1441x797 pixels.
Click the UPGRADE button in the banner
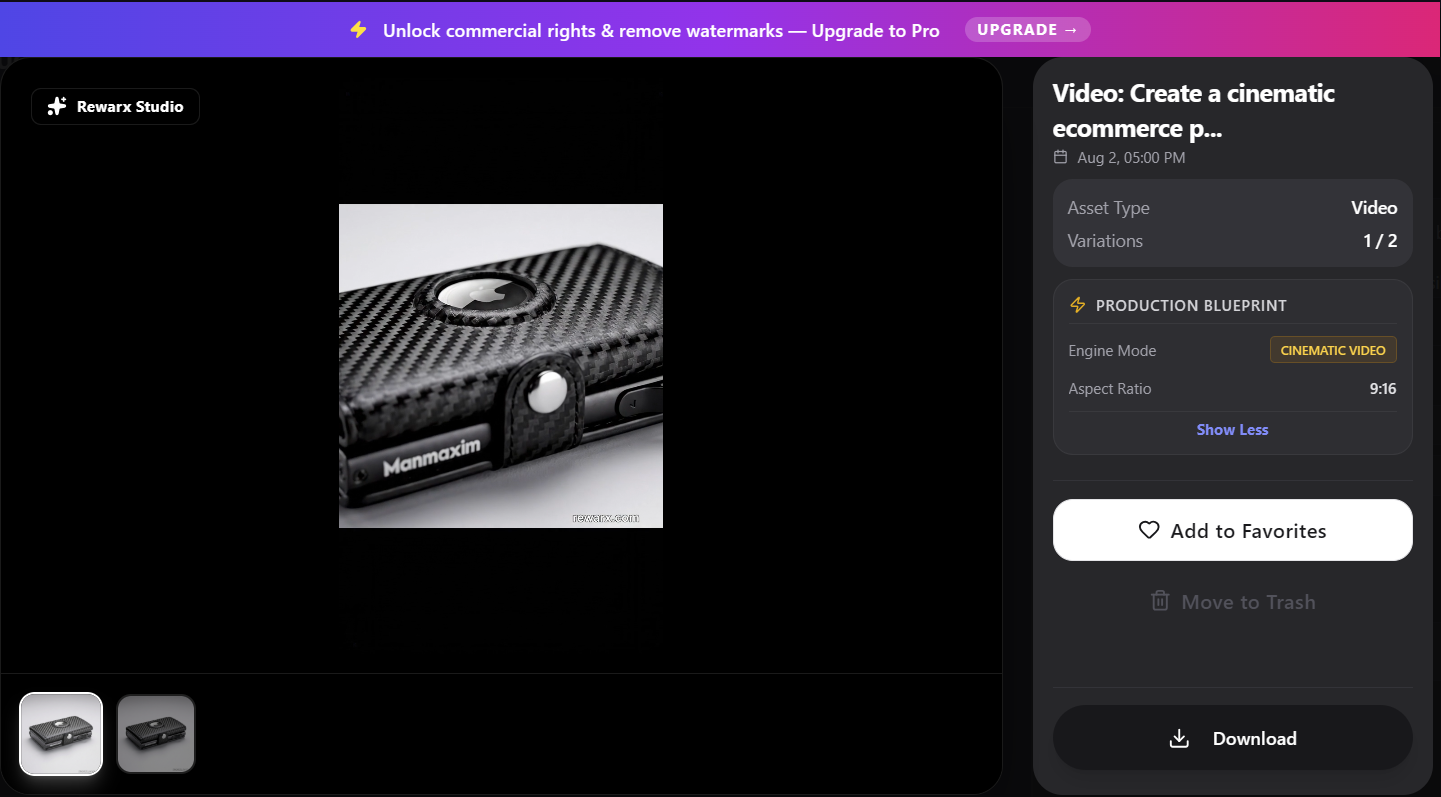[x=1027, y=30]
